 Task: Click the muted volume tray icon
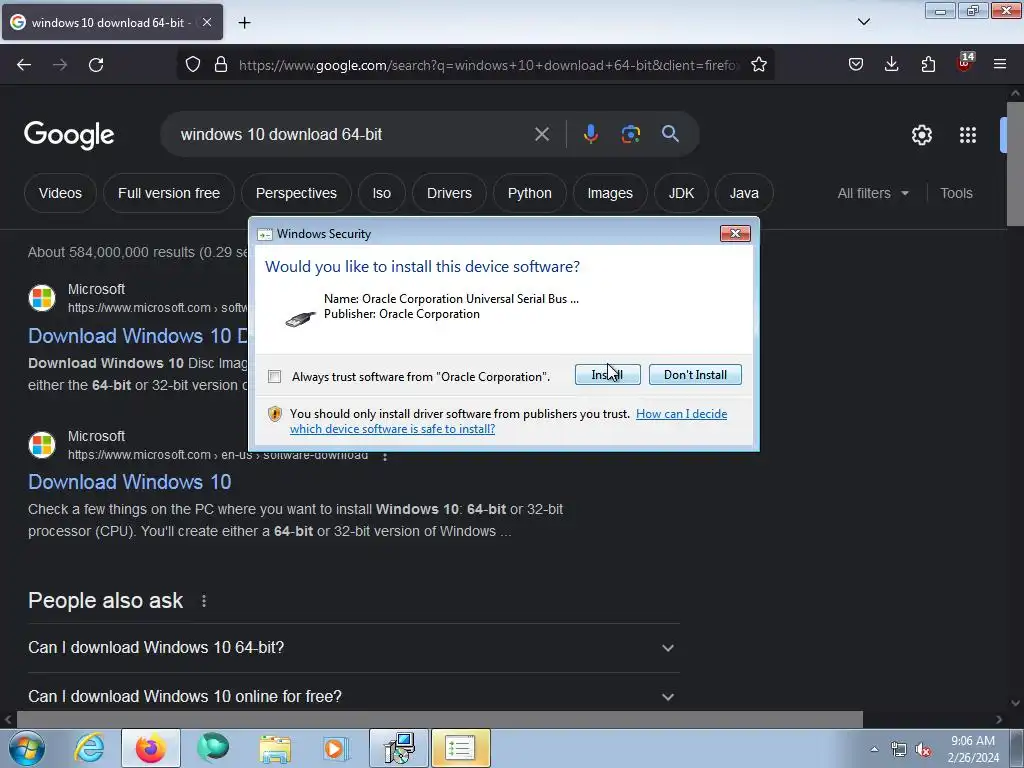click(923, 750)
